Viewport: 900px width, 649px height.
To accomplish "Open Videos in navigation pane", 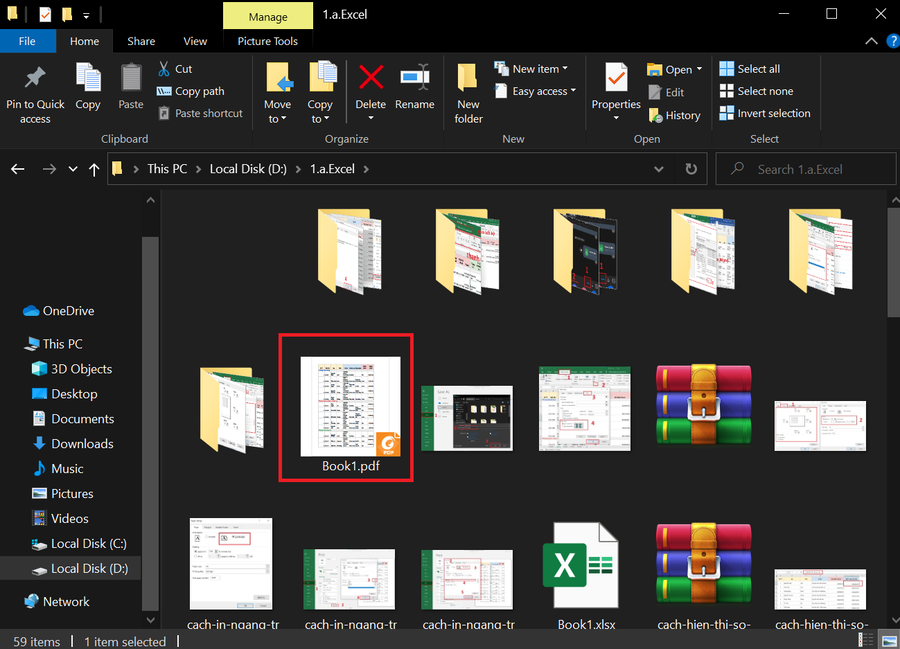I will pyautogui.click(x=60, y=519).
